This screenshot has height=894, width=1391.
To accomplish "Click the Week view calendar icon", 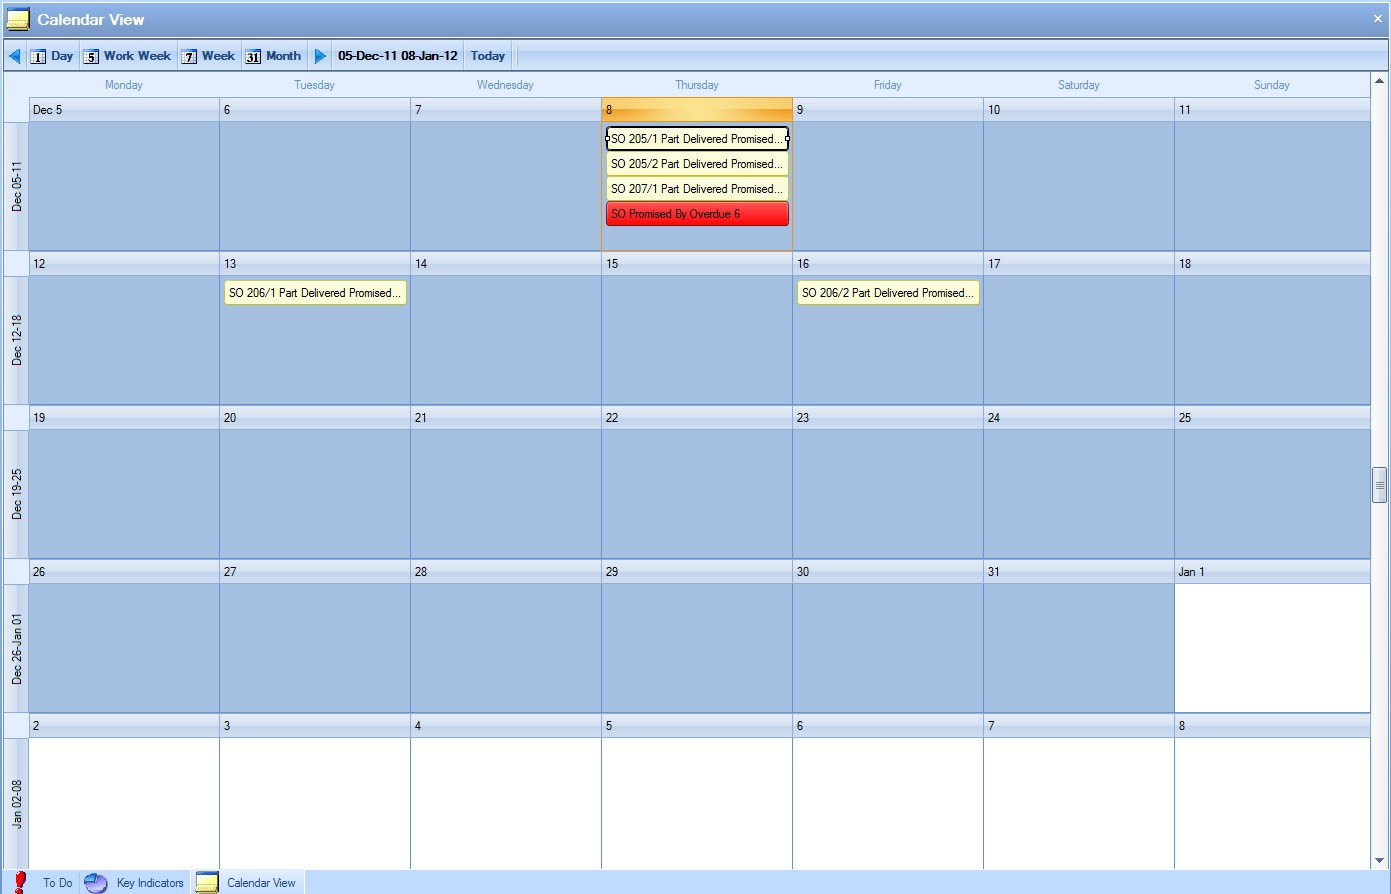I will [189, 57].
